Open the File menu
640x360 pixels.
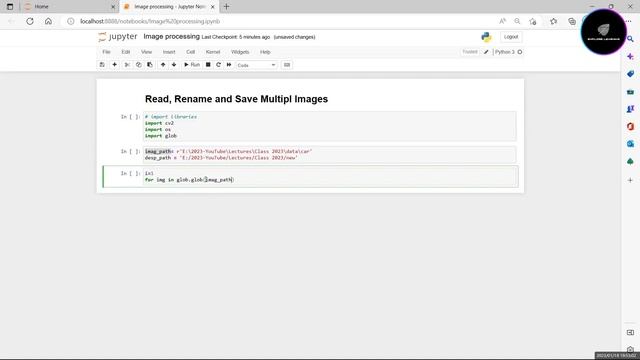[107, 52]
